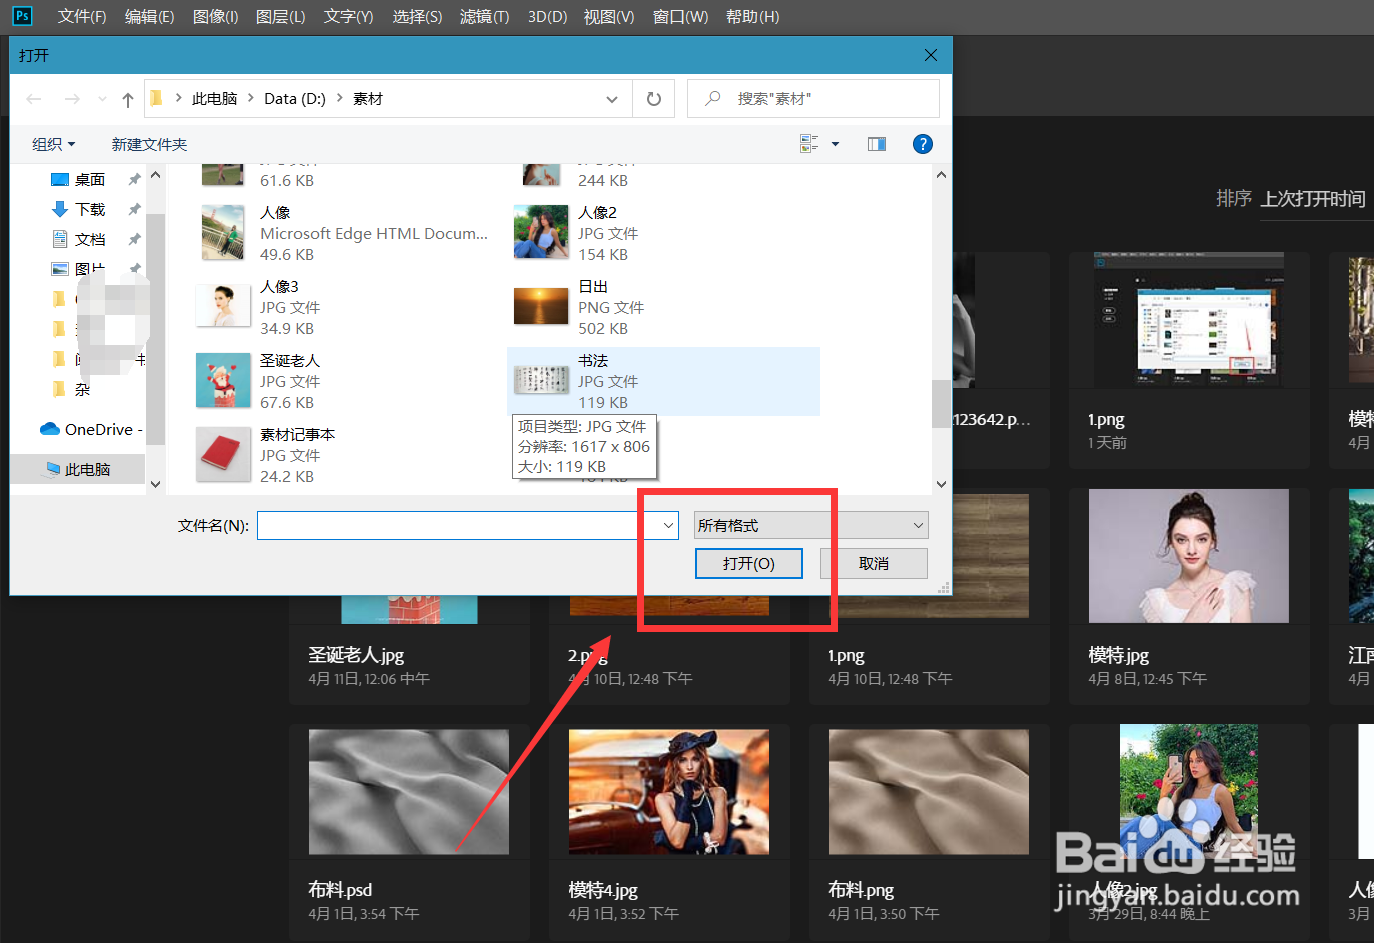Select OneDrive in the navigation pane
This screenshot has width=1374, height=943.
point(91,429)
